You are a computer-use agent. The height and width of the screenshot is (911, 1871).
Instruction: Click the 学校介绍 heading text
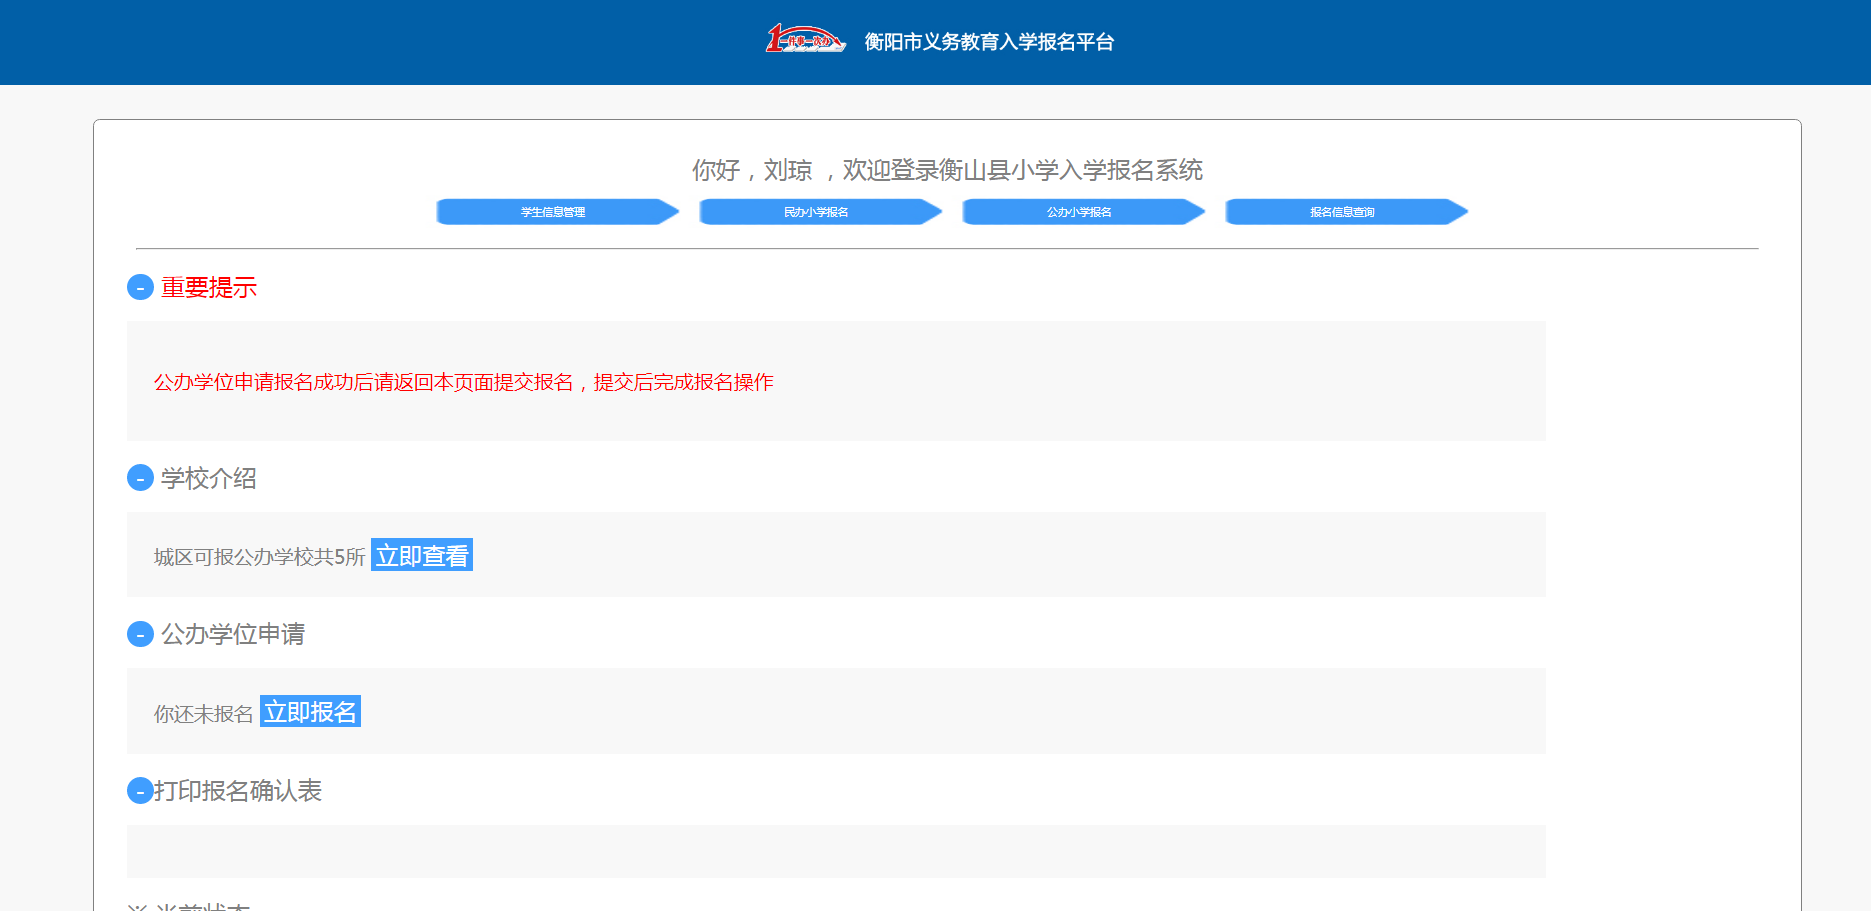tap(209, 479)
